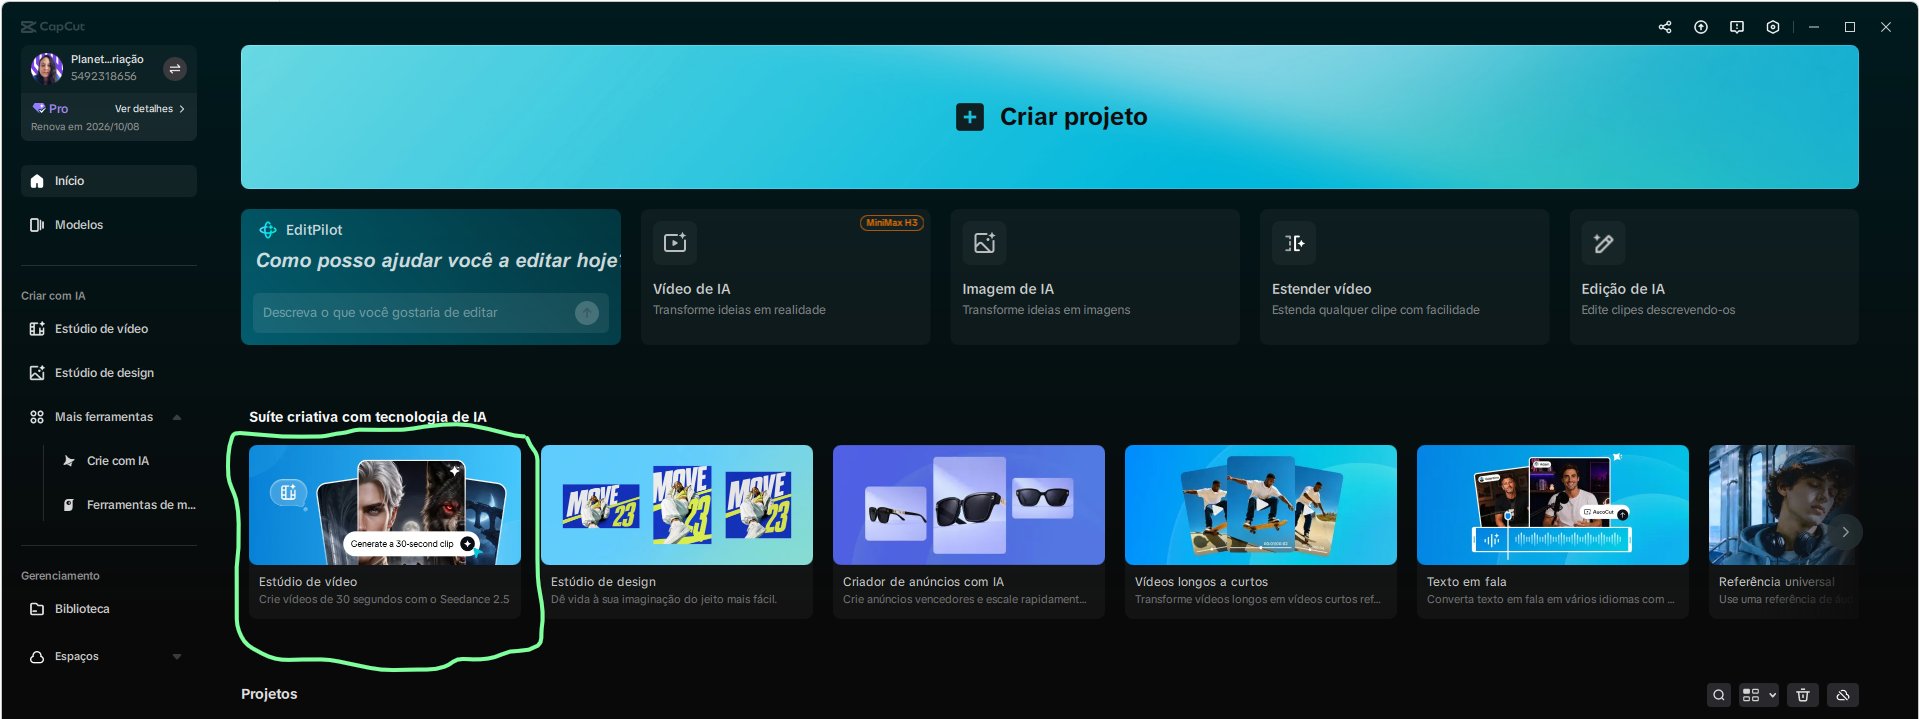
Task: Click the Edição de IA card title
Action: point(1623,289)
